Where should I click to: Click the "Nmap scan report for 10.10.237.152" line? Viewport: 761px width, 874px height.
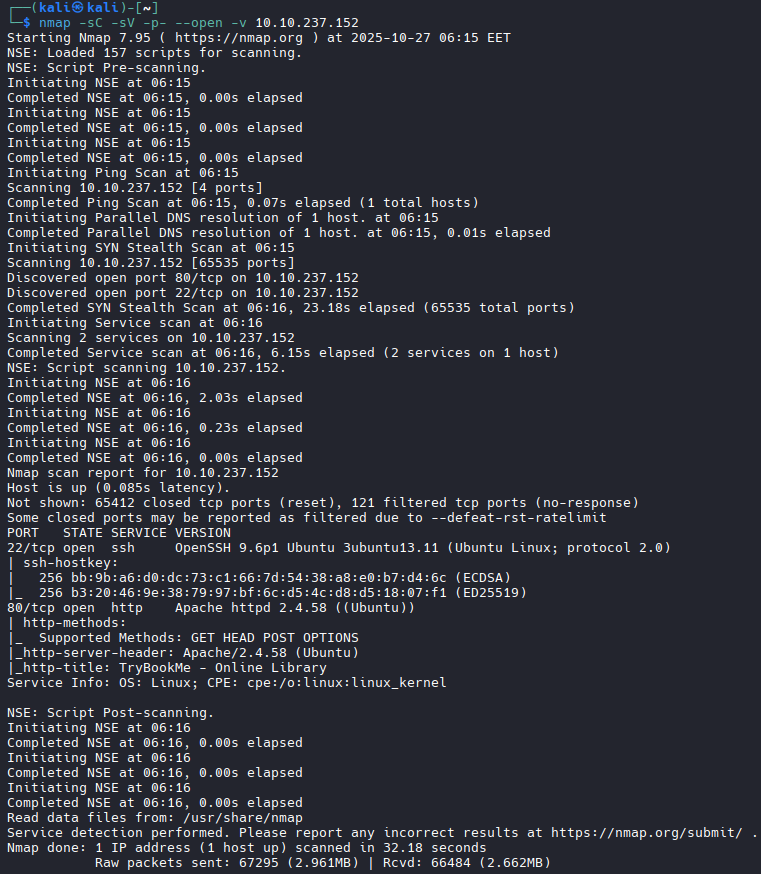(x=143, y=473)
